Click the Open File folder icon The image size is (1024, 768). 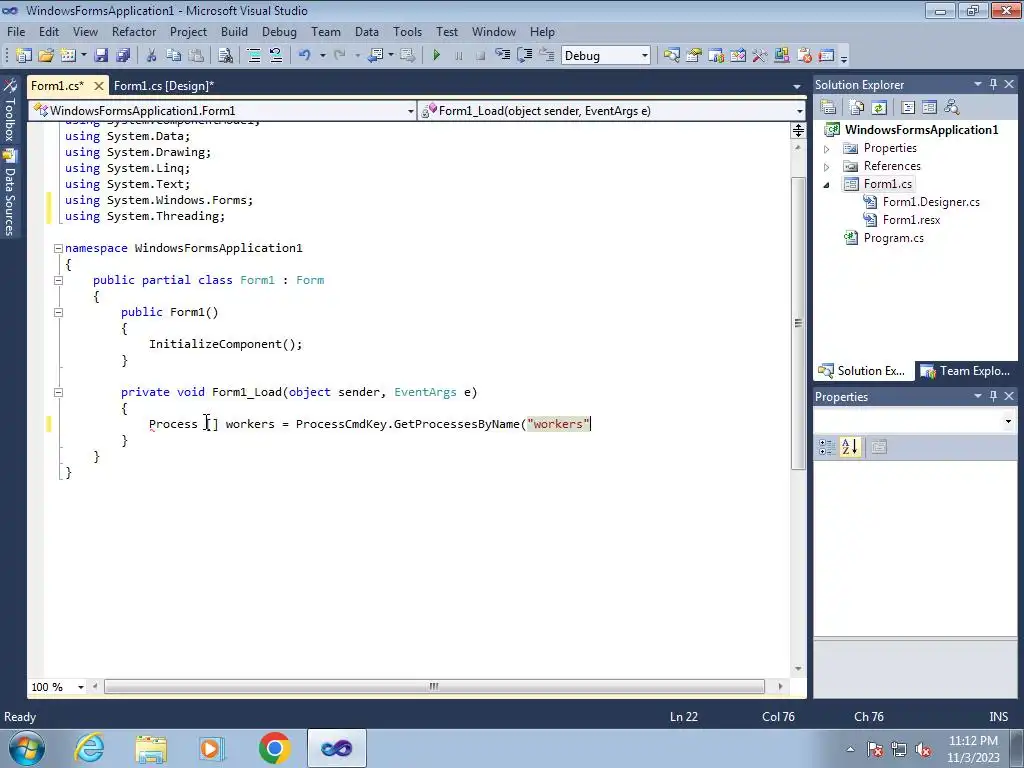46,56
